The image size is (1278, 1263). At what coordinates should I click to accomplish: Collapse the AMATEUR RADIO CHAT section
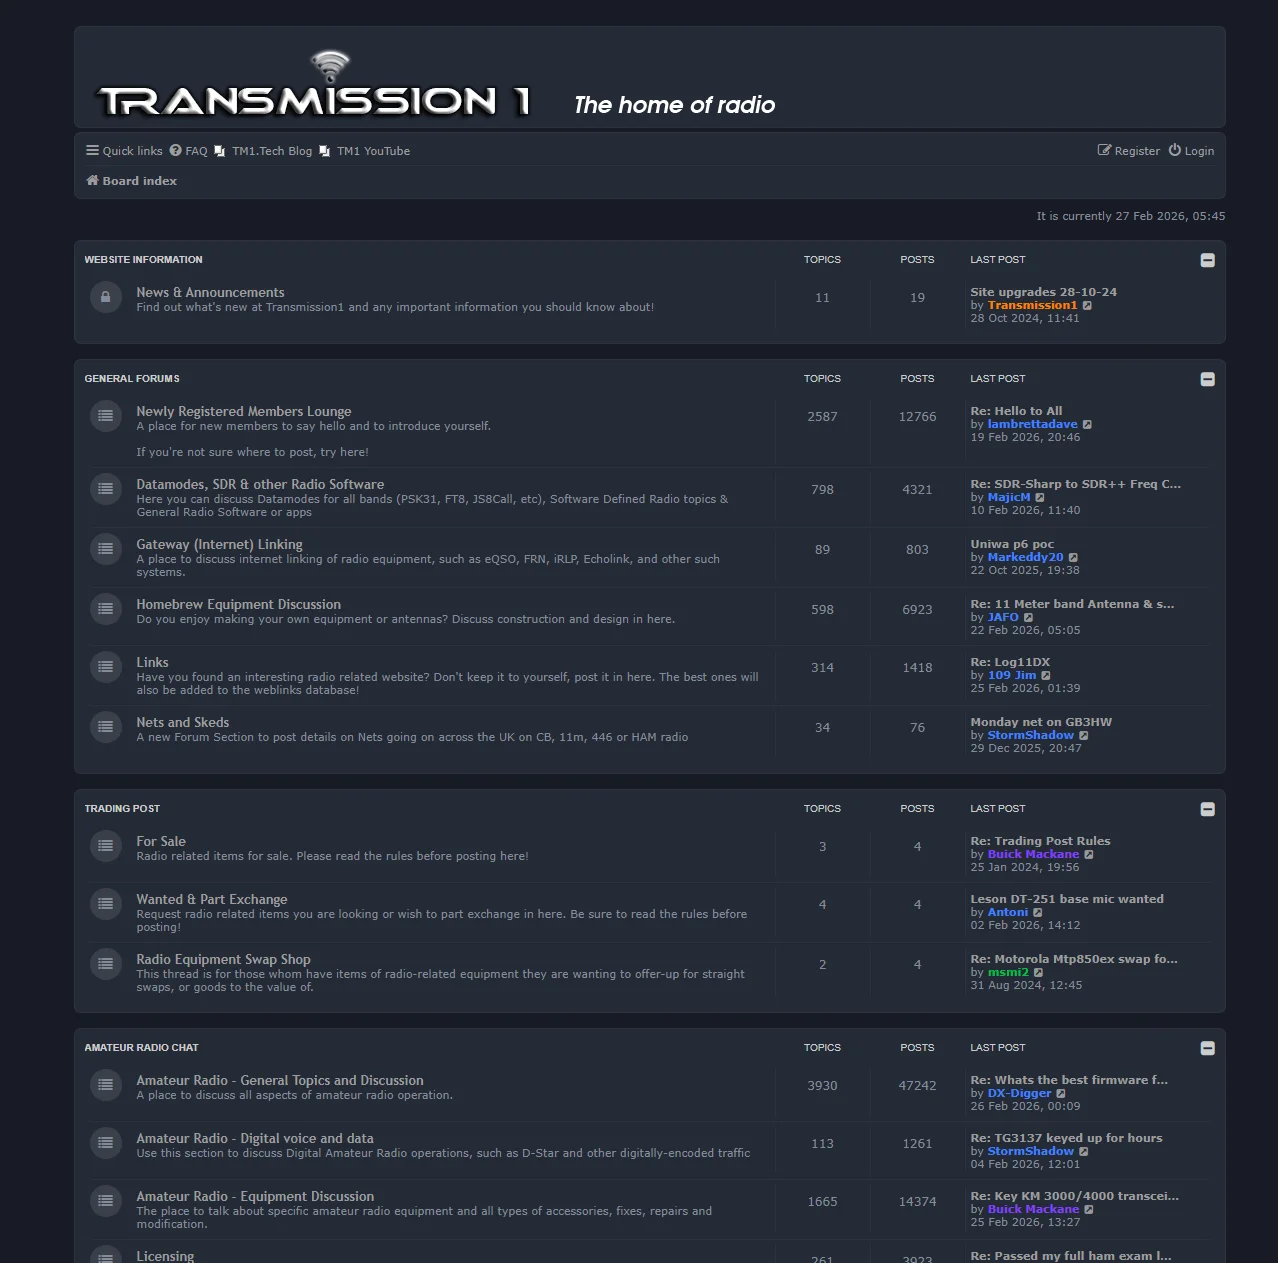[x=1207, y=1047]
